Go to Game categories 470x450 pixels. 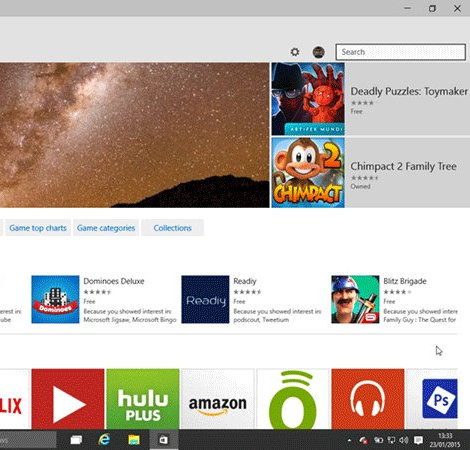(x=106, y=228)
